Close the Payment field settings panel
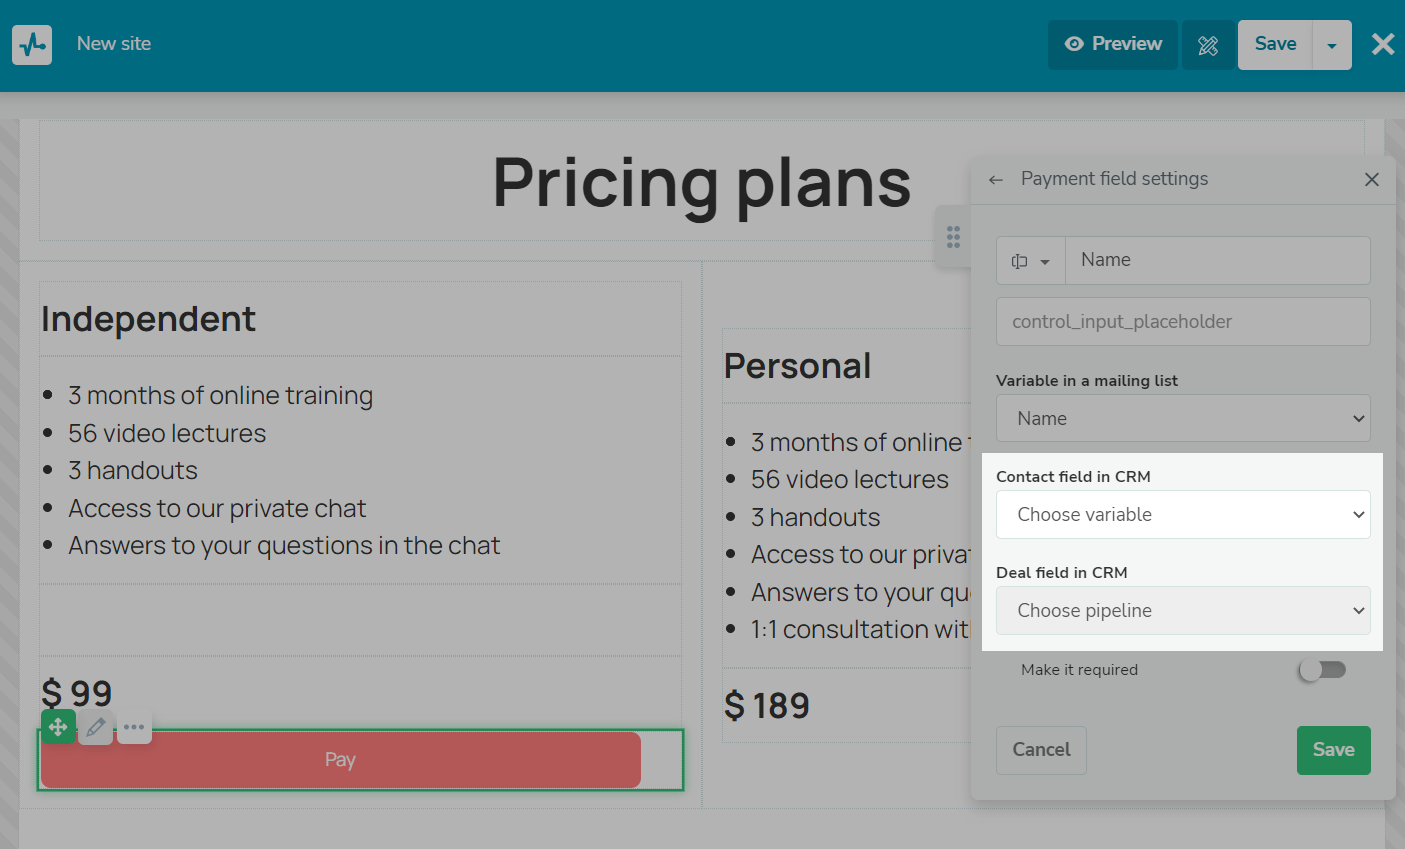This screenshot has height=849, width=1405. click(x=1372, y=179)
